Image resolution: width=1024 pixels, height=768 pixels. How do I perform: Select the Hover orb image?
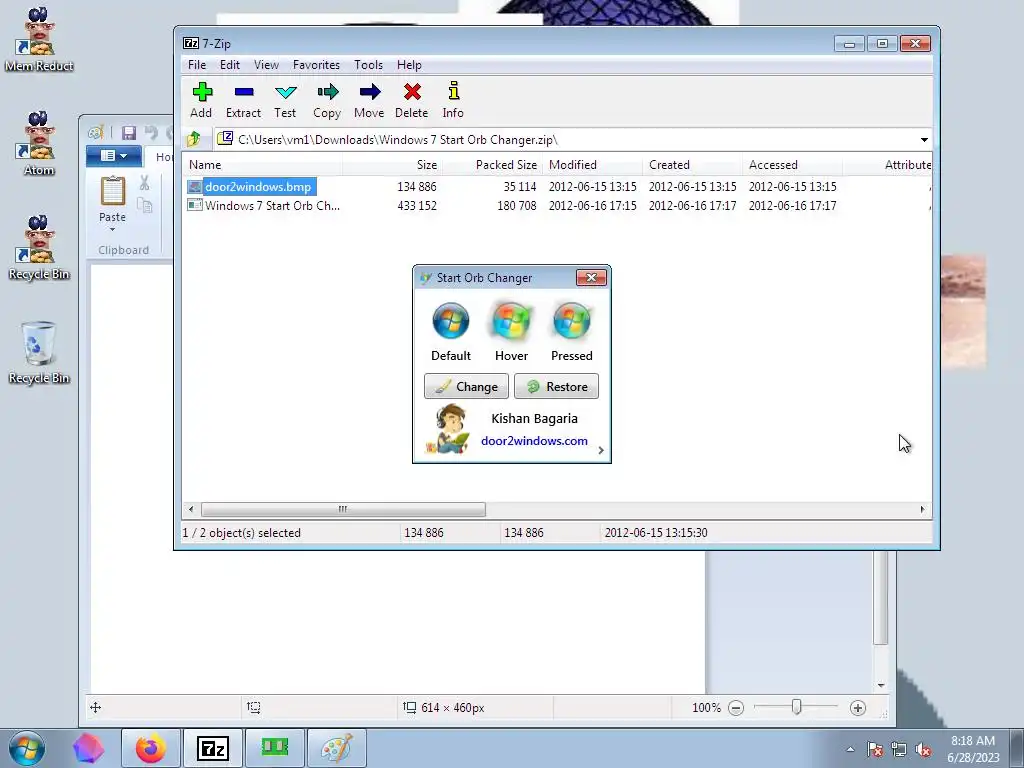click(511, 321)
